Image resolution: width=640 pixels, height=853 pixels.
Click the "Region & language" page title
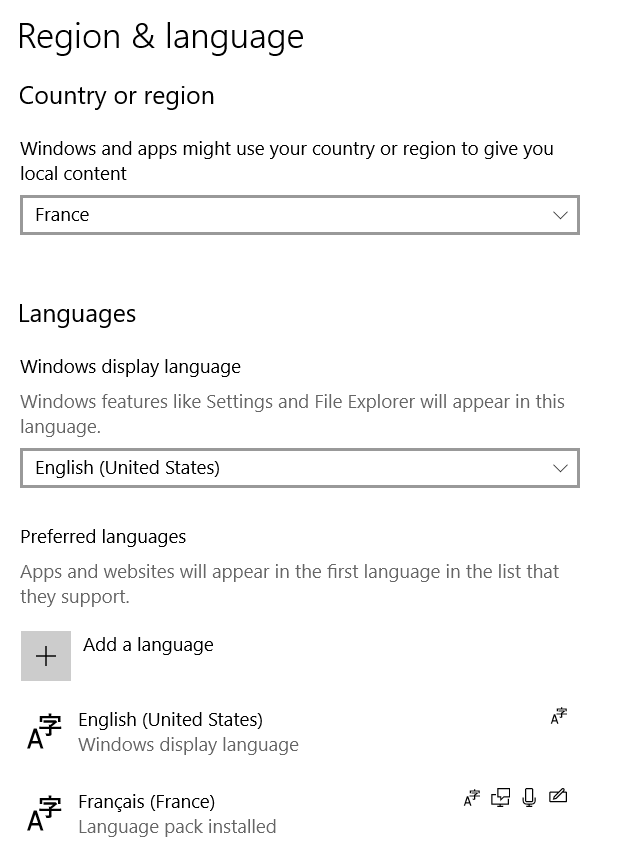160,37
